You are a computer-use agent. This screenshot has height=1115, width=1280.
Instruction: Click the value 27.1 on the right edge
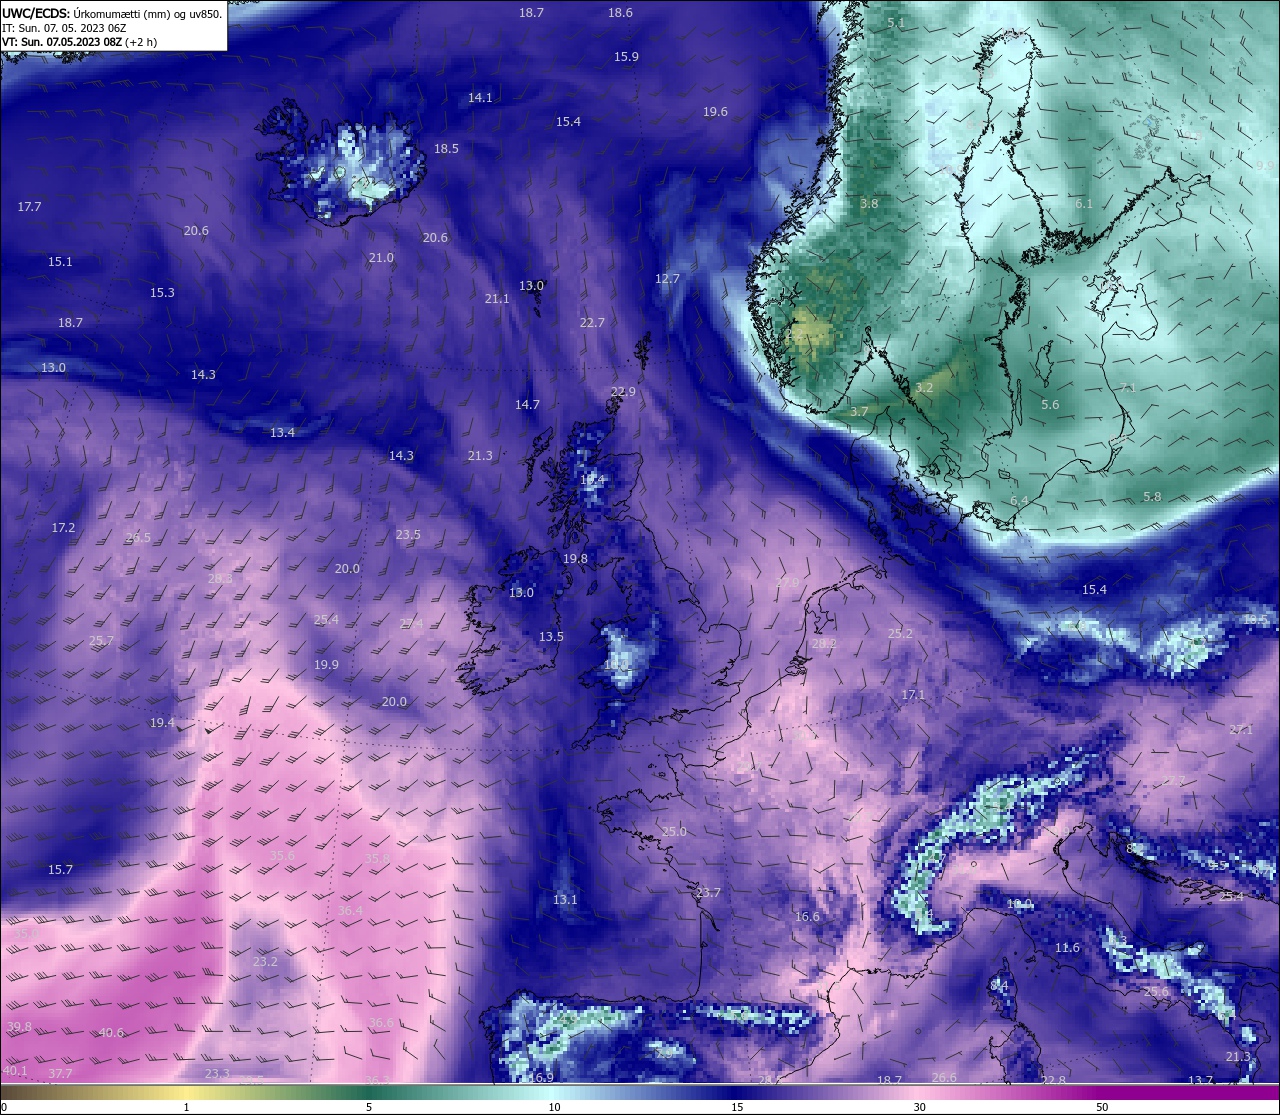1240,730
